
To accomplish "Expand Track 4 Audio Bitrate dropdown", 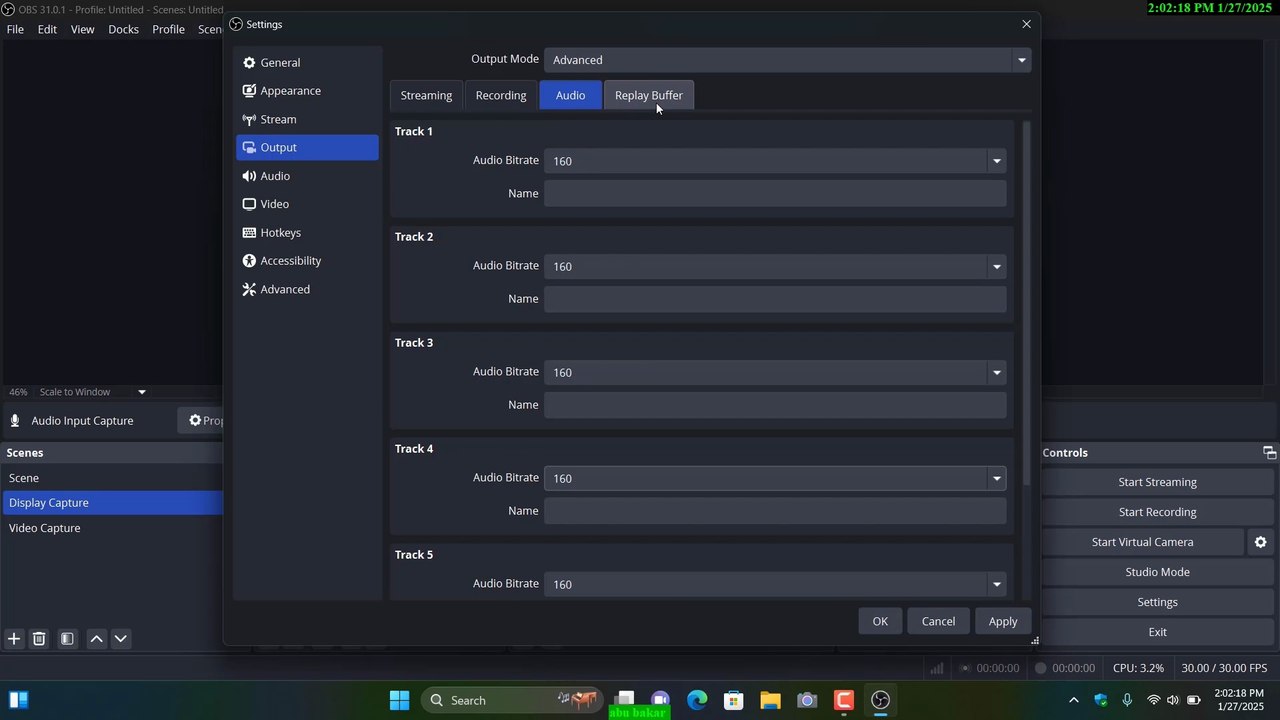I will click(x=996, y=478).
